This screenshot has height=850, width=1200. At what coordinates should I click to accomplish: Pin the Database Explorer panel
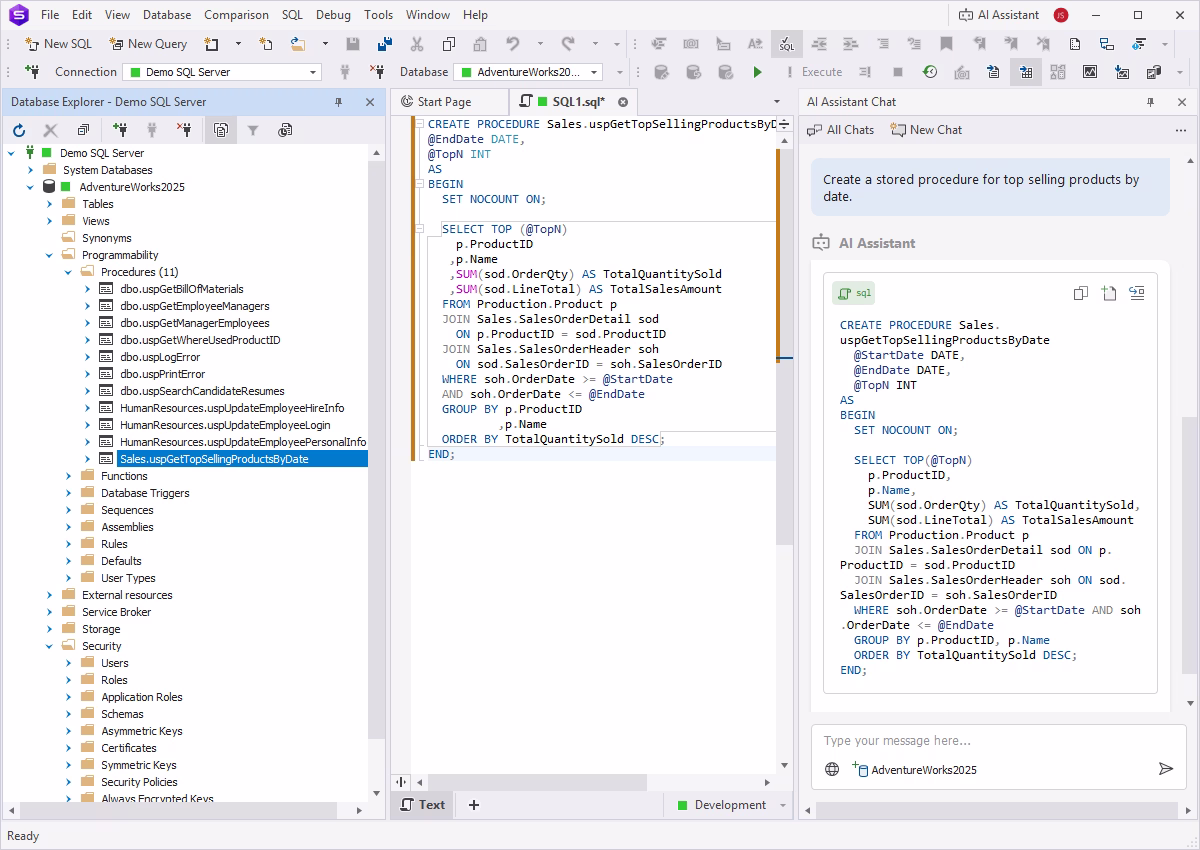(338, 102)
